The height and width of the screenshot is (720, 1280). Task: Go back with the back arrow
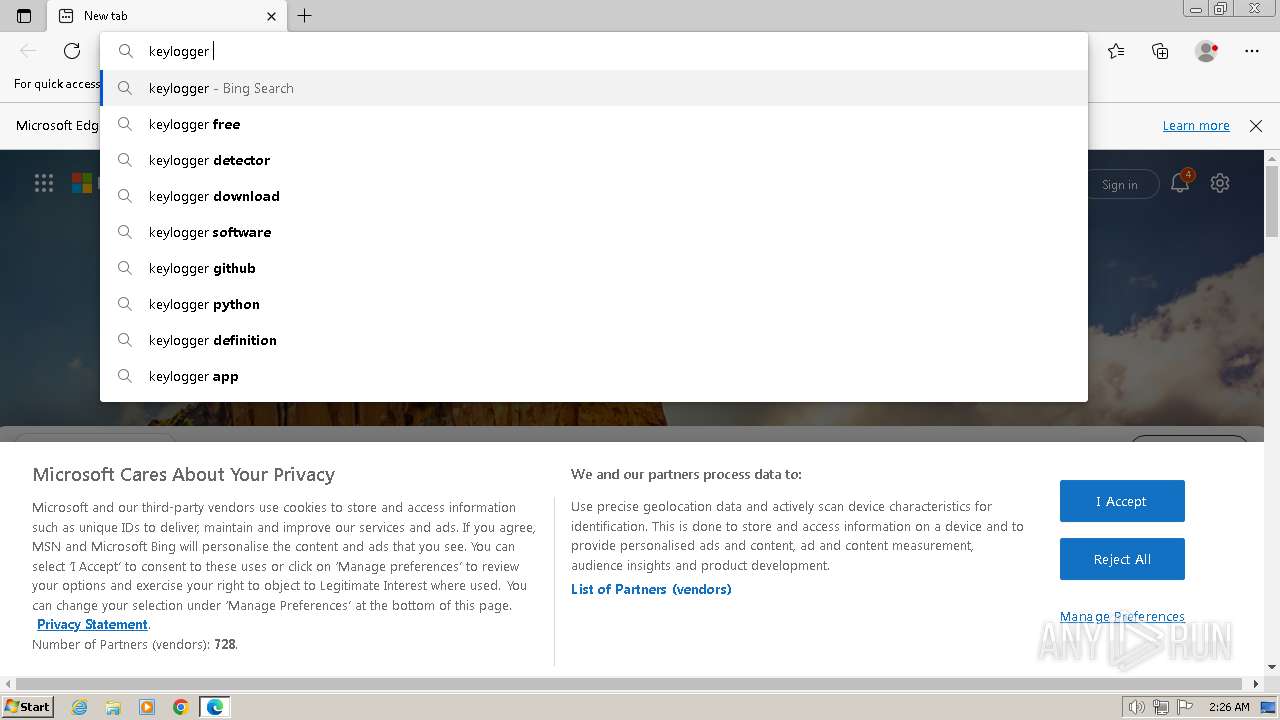tap(28, 51)
